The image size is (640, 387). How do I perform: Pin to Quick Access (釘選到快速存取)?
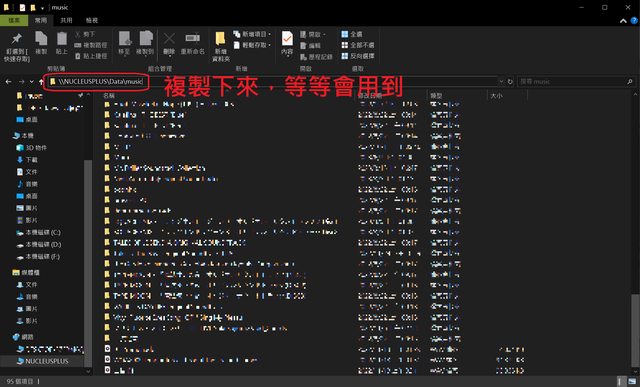click(x=16, y=47)
